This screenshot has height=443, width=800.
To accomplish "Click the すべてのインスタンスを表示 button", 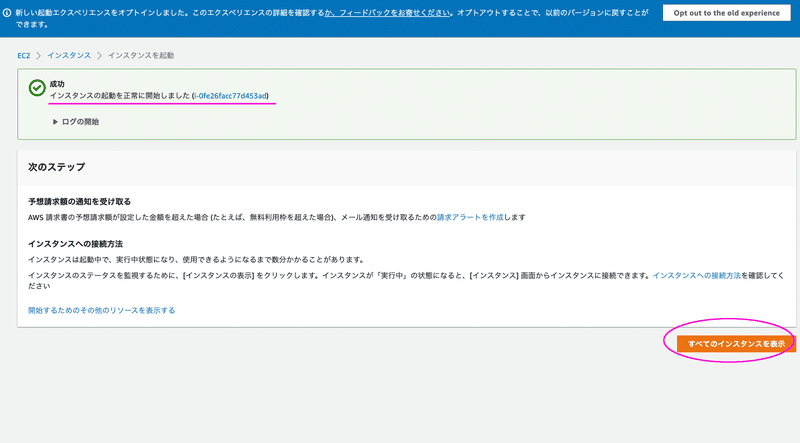I will (x=736, y=343).
